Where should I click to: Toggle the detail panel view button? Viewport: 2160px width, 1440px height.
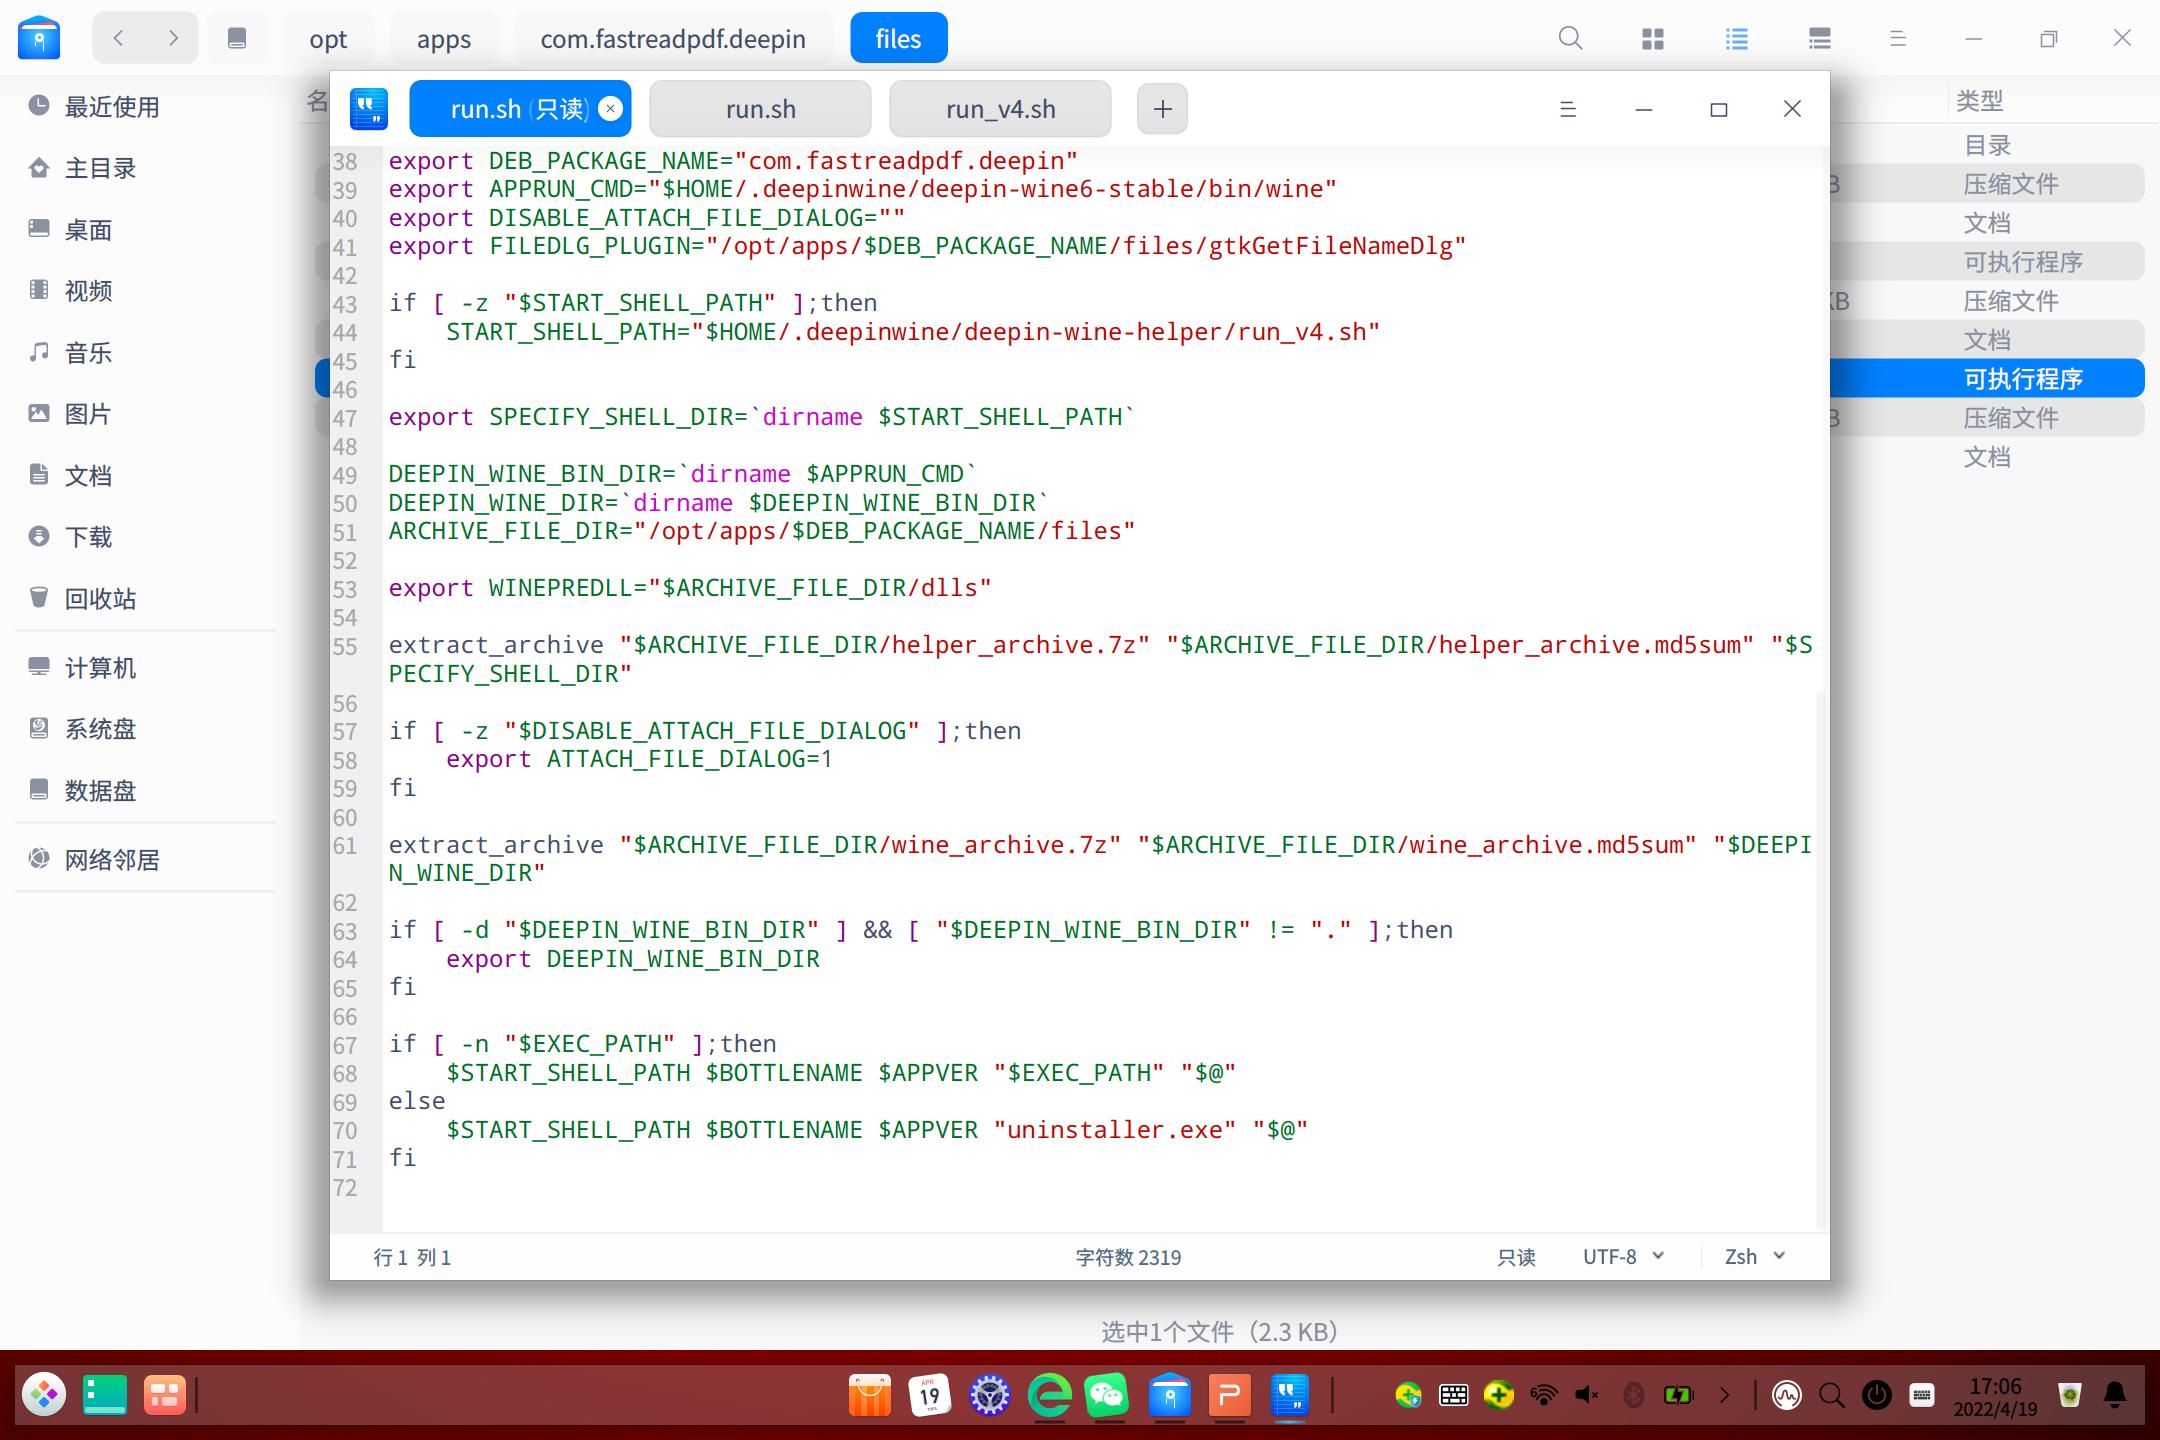1820,39
